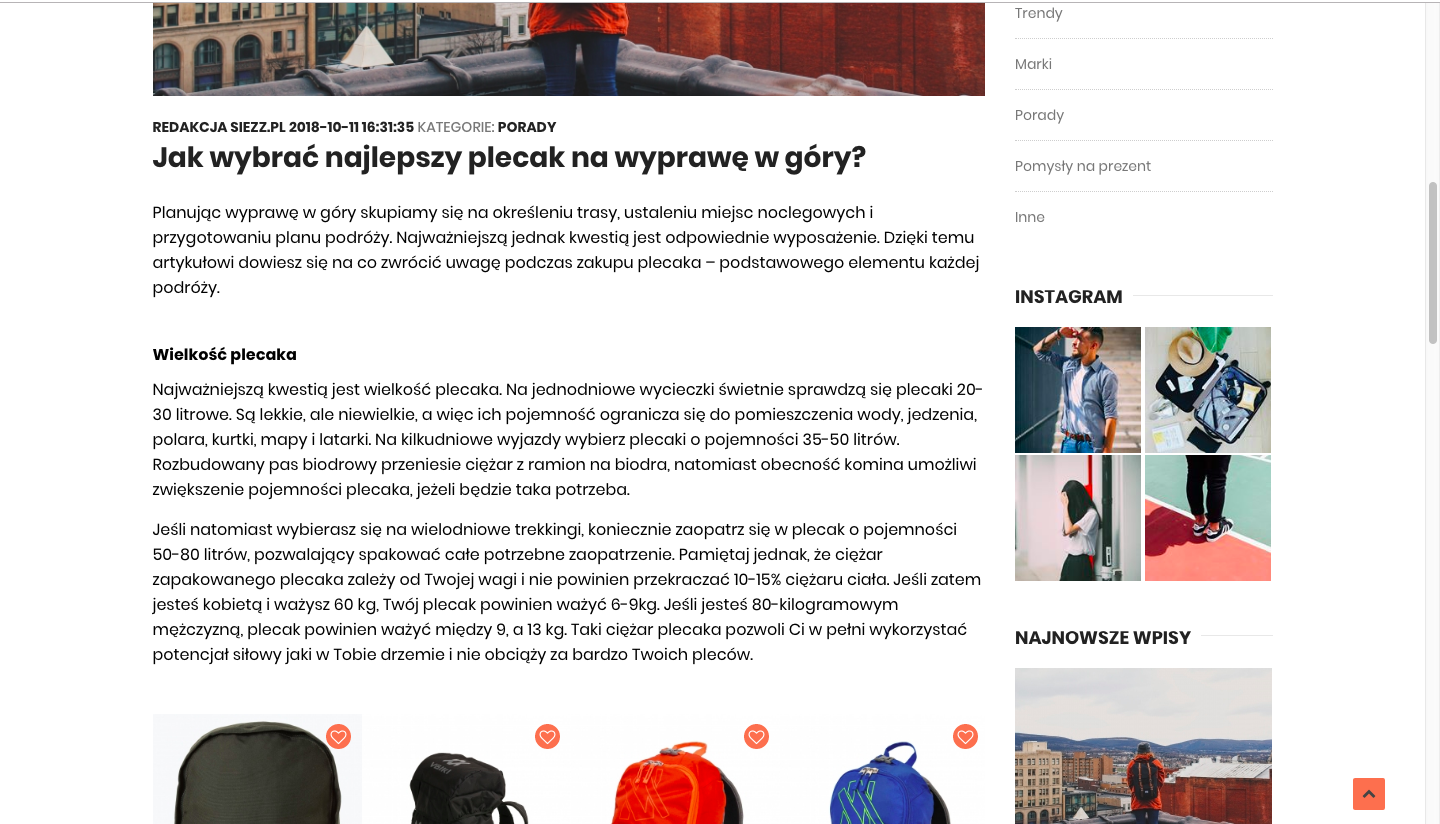Screen dimensions: 1440x824
Task: View Instagram photo of sneakers on red court
Action: click(1208, 518)
